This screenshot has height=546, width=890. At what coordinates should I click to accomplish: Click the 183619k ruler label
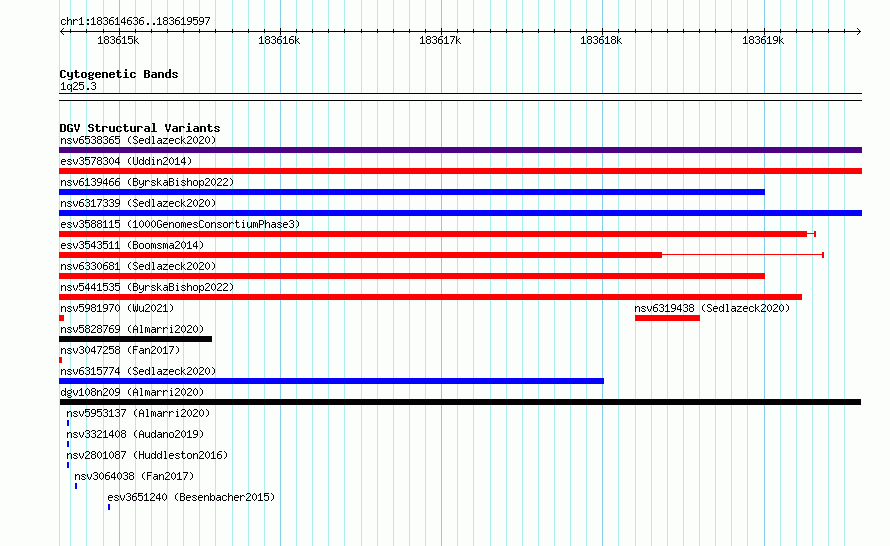[x=763, y=40]
